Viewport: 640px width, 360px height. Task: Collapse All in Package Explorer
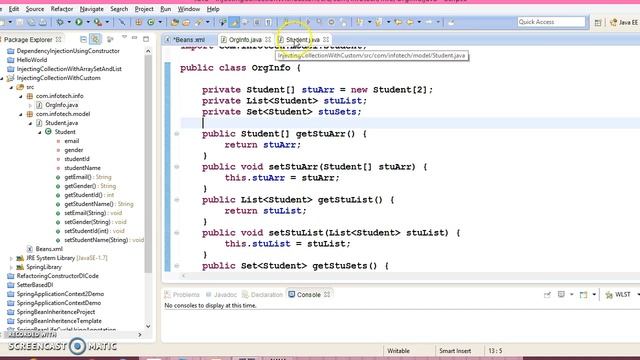pos(83,39)
